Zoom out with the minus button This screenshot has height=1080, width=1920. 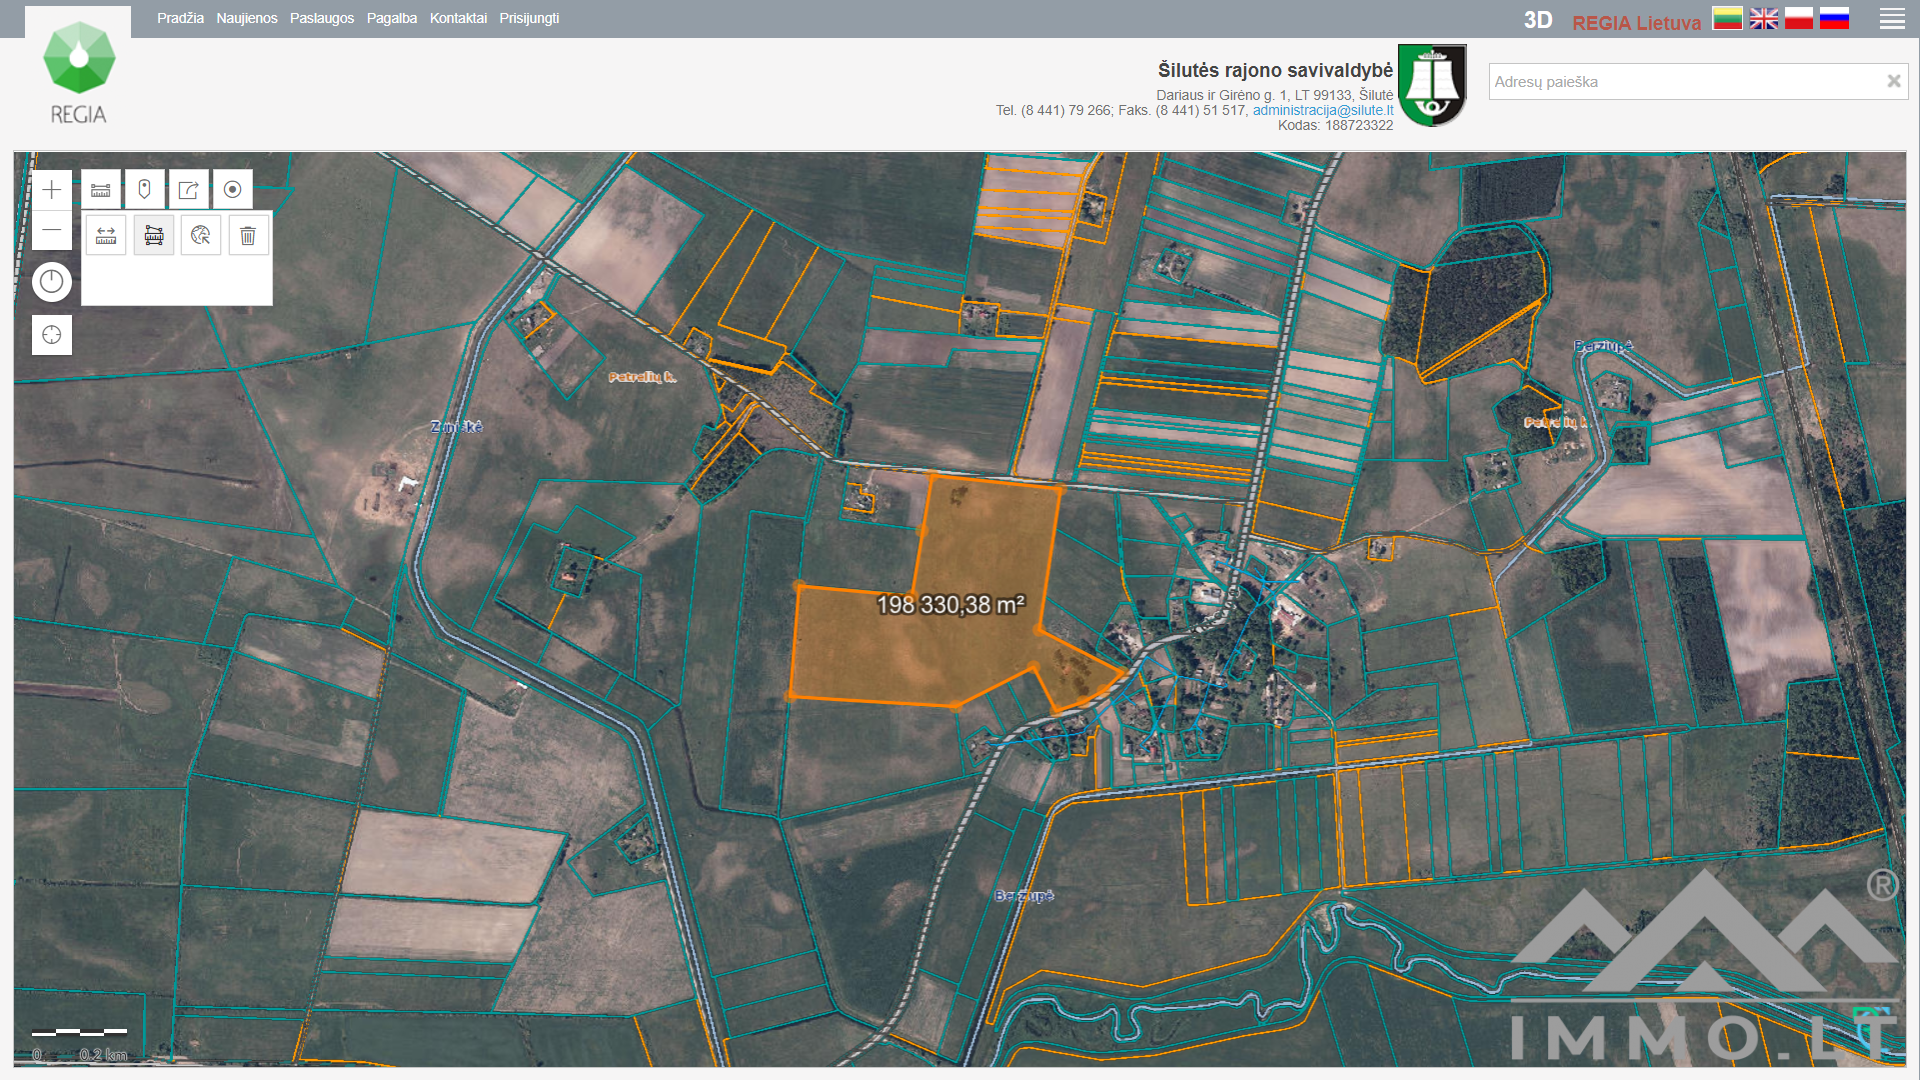[x=52, y=230]
